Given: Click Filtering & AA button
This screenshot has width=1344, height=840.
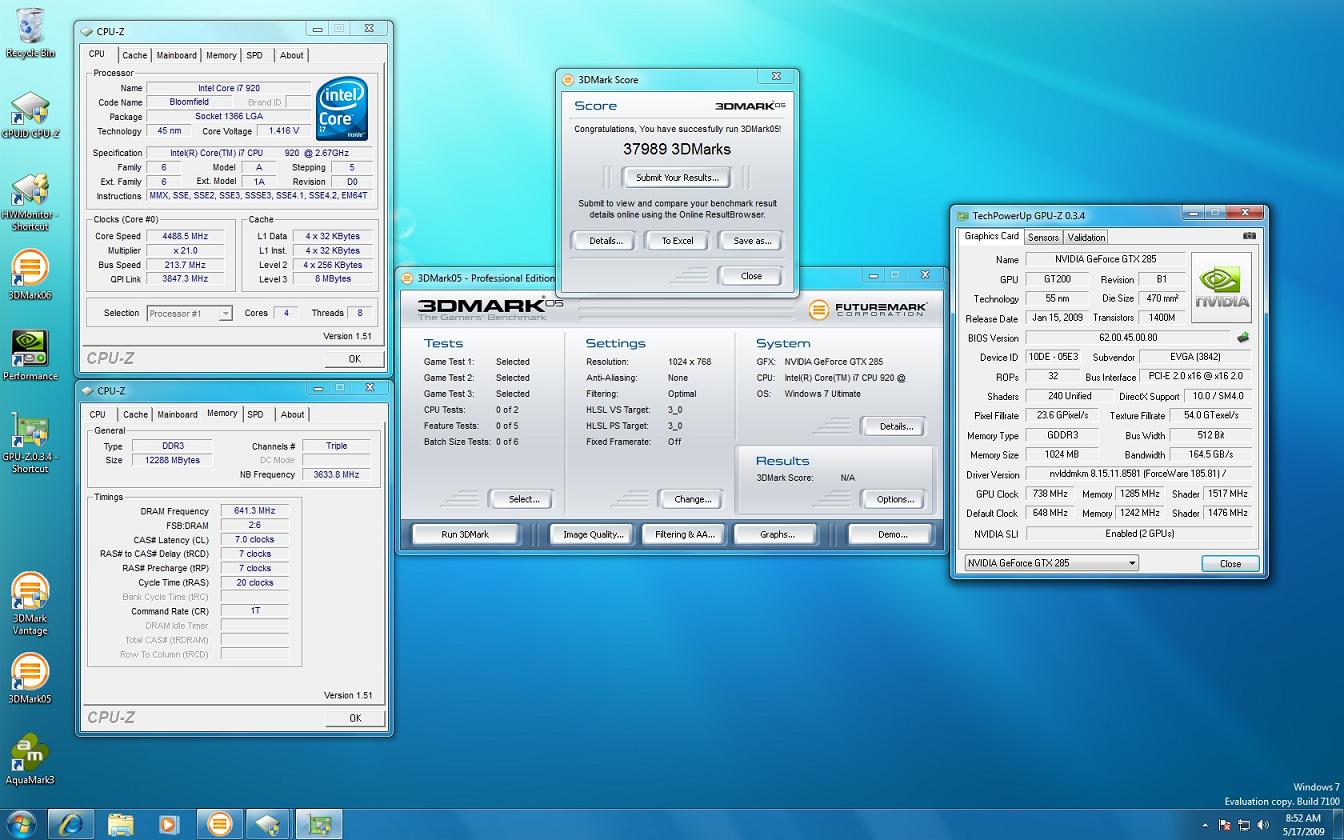Looking at the screenshot, I should [684, 534].
